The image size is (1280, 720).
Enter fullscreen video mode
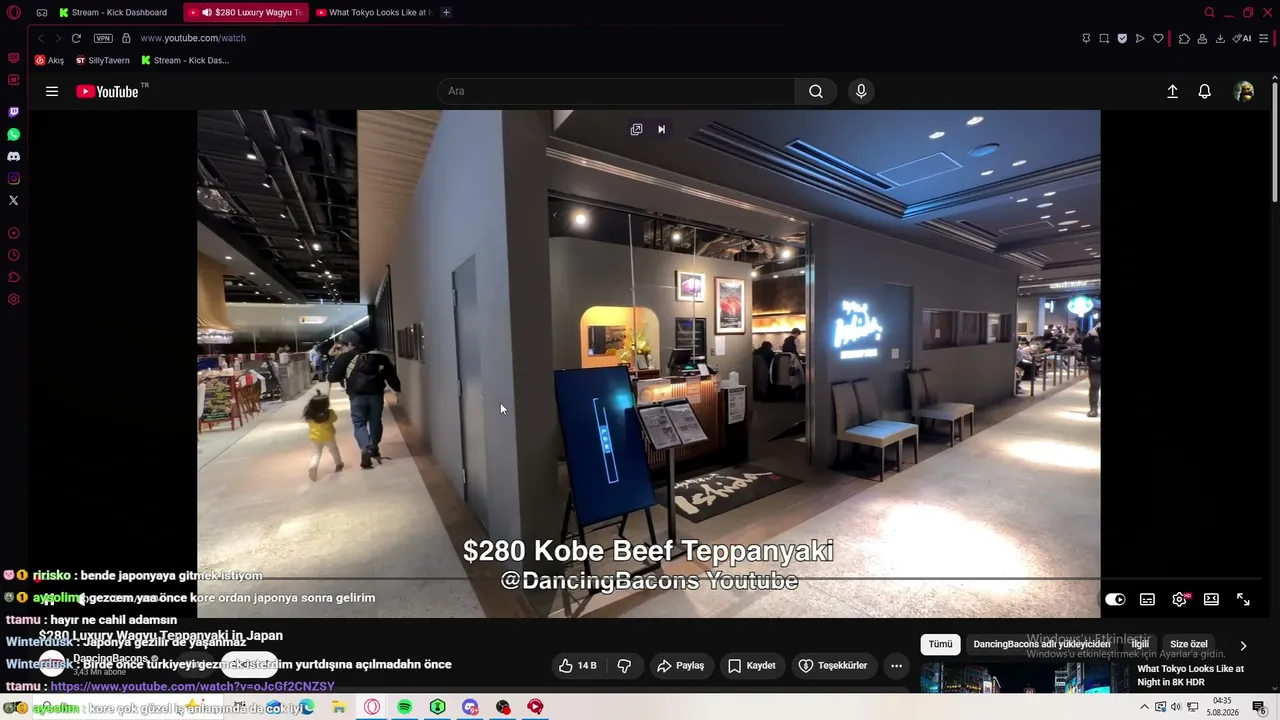1243,599
